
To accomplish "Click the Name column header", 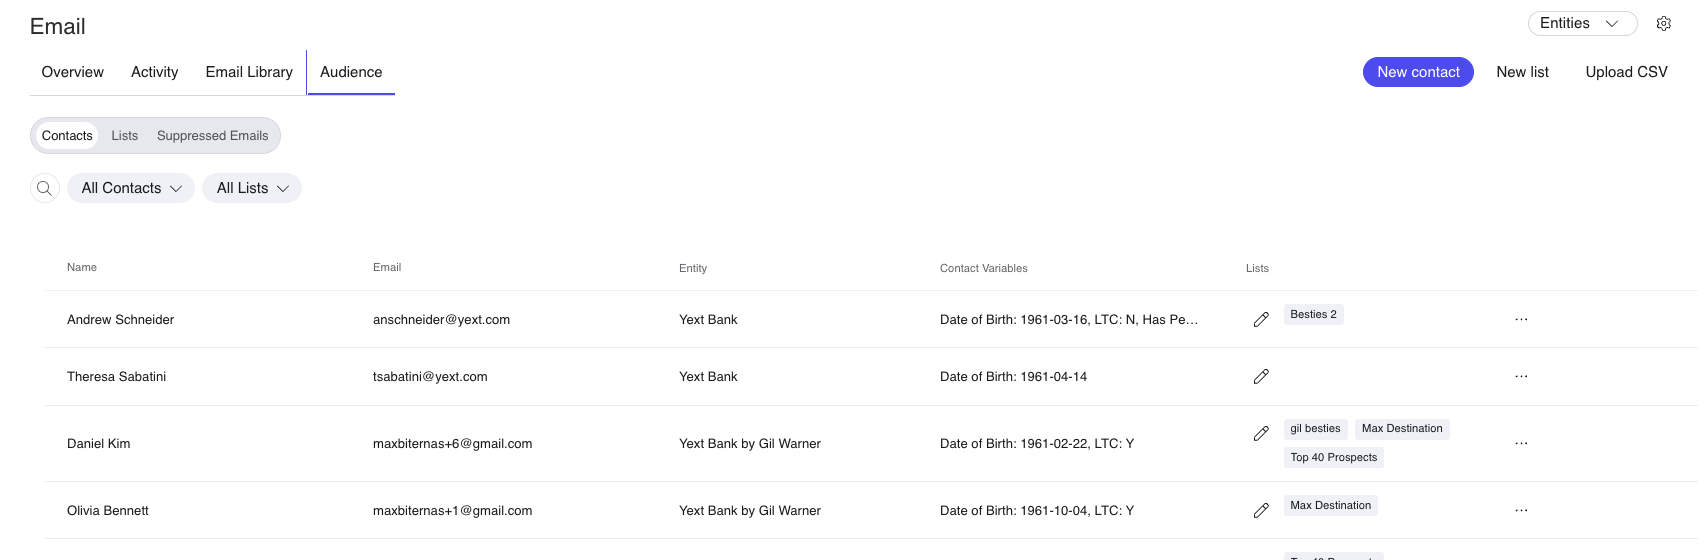I will click(x=82, y=267).
